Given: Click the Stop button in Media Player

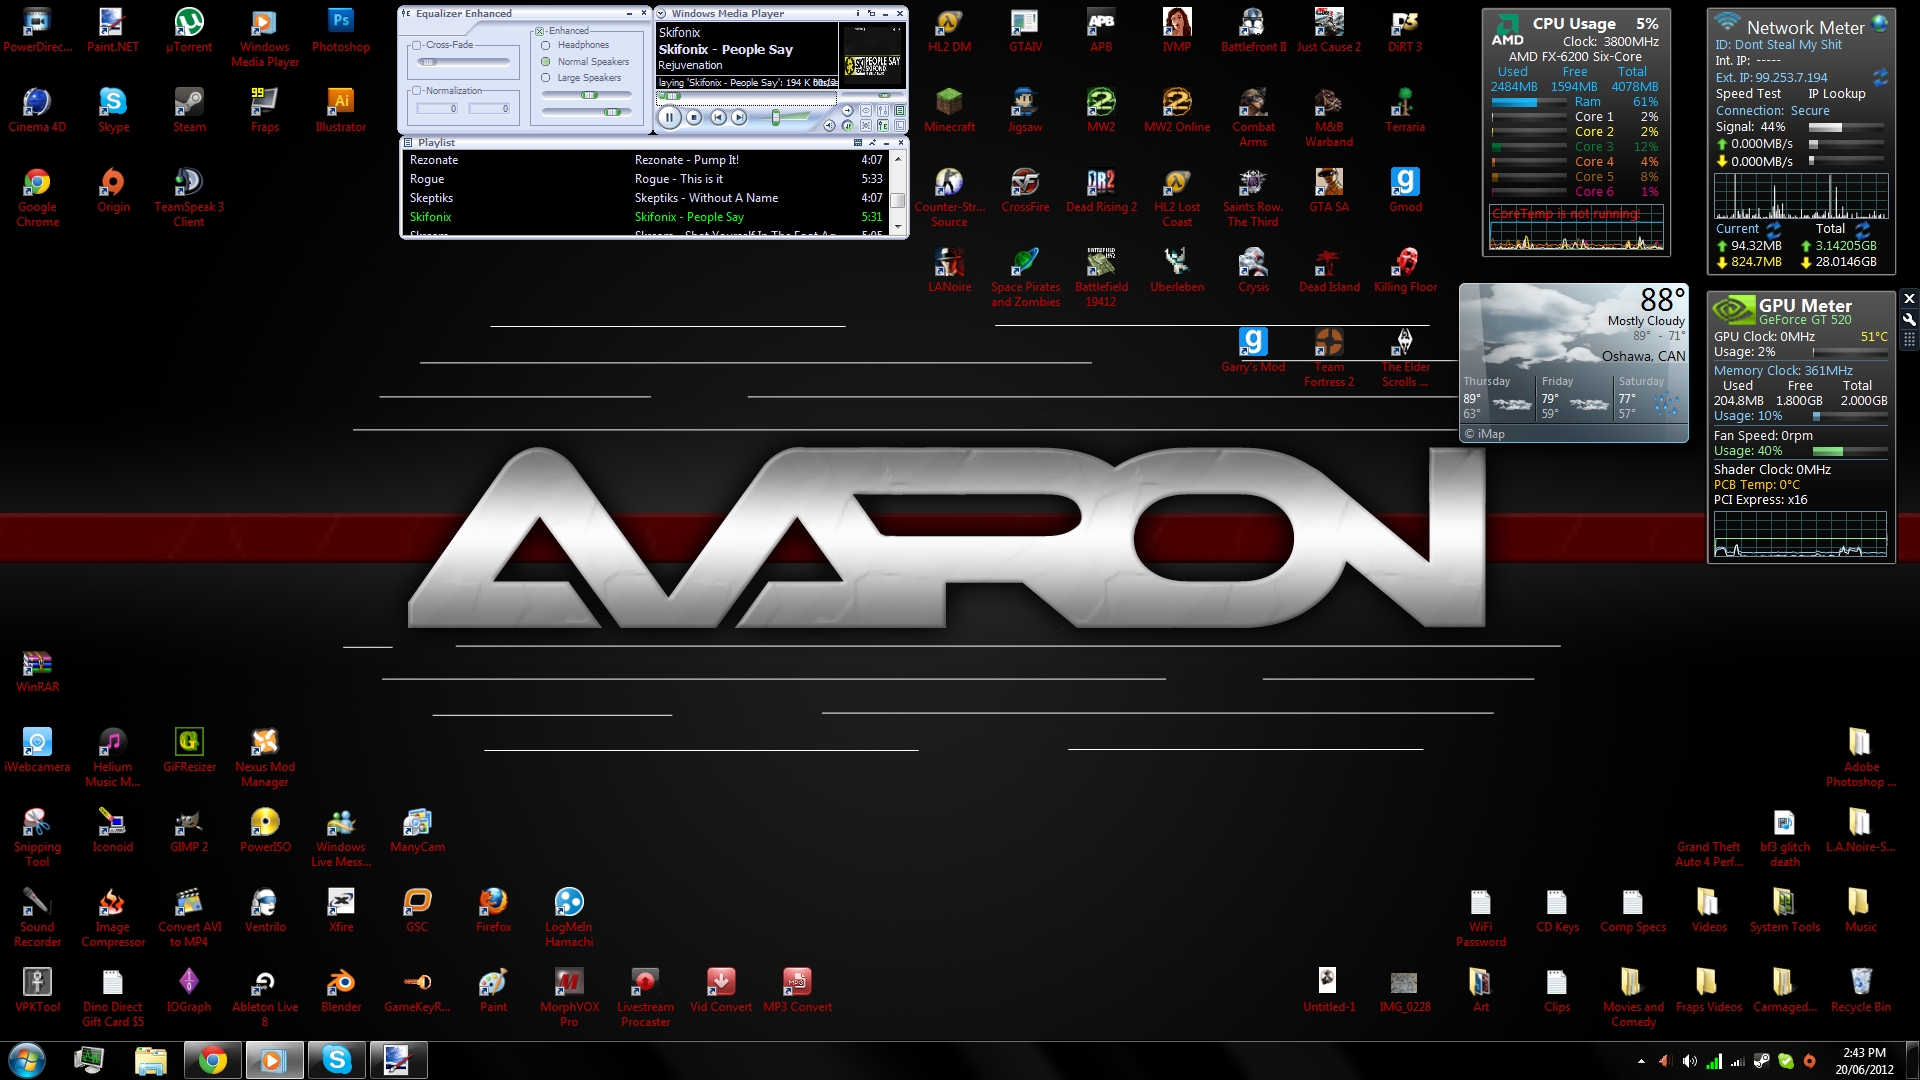Looking at the screenshot, I should [695, 118].
